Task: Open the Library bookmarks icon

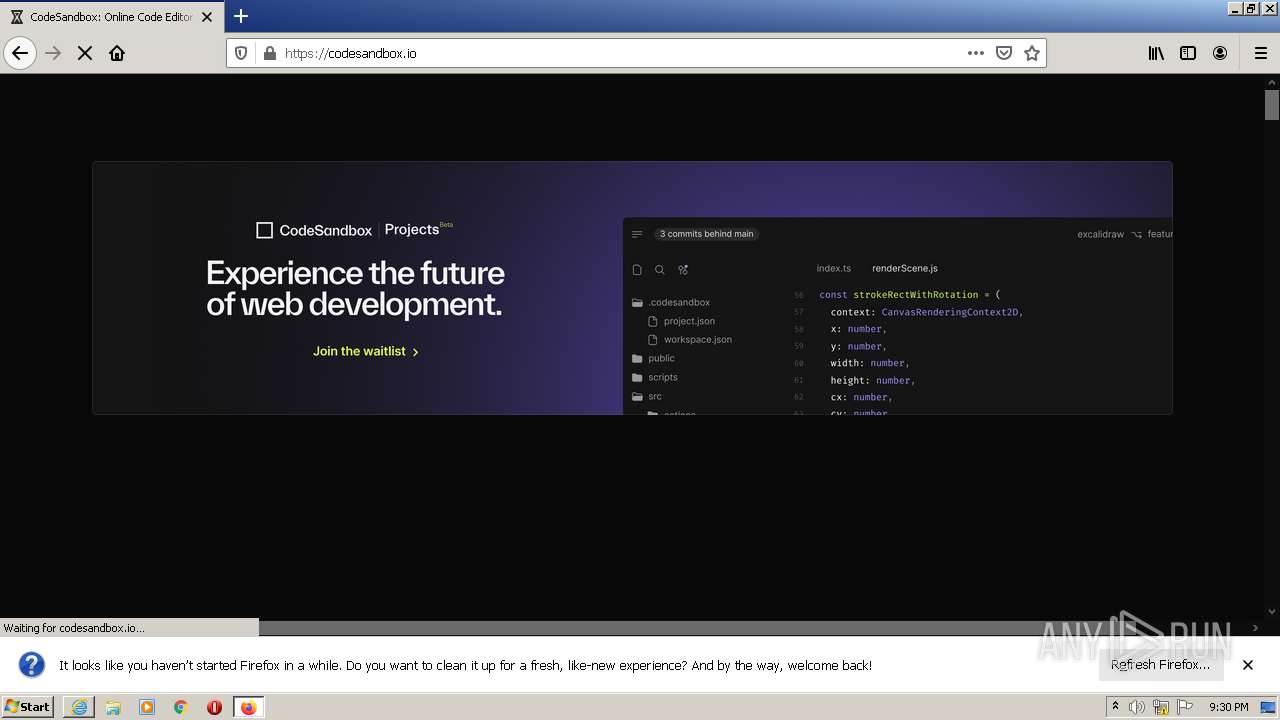Action: [x=1156, y=53]
